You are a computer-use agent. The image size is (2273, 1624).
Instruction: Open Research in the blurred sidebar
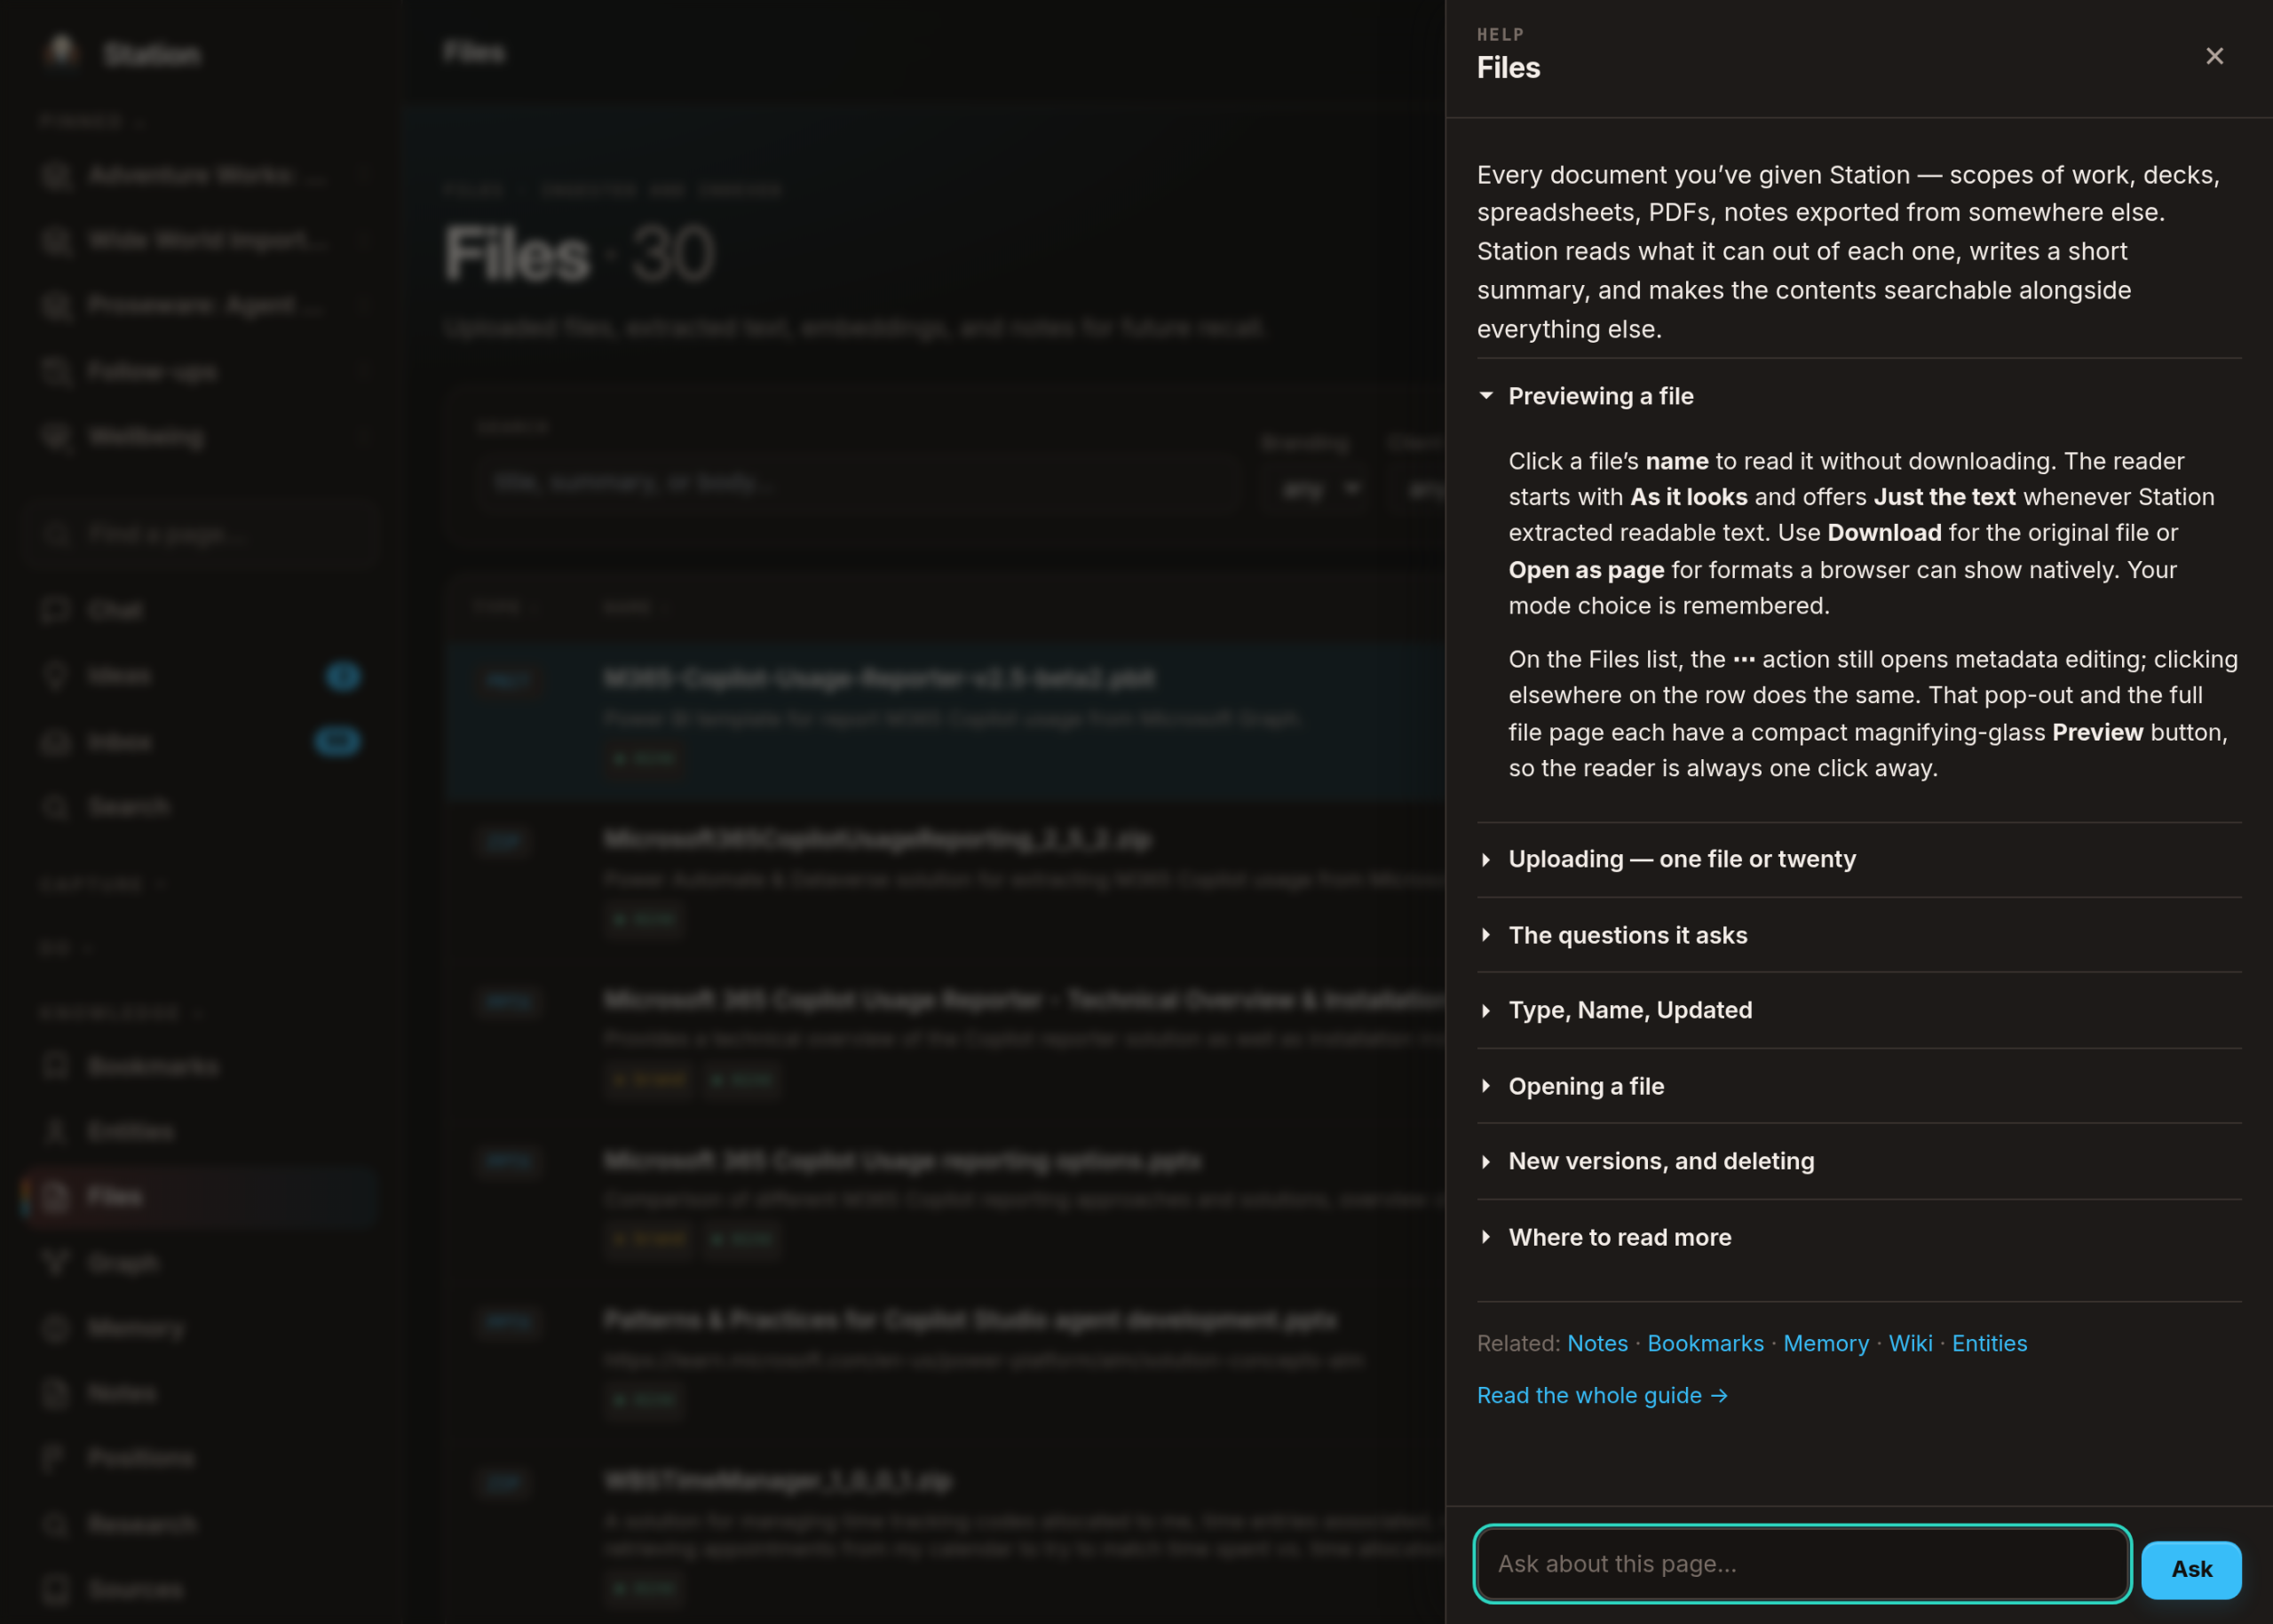[200, 1524]
